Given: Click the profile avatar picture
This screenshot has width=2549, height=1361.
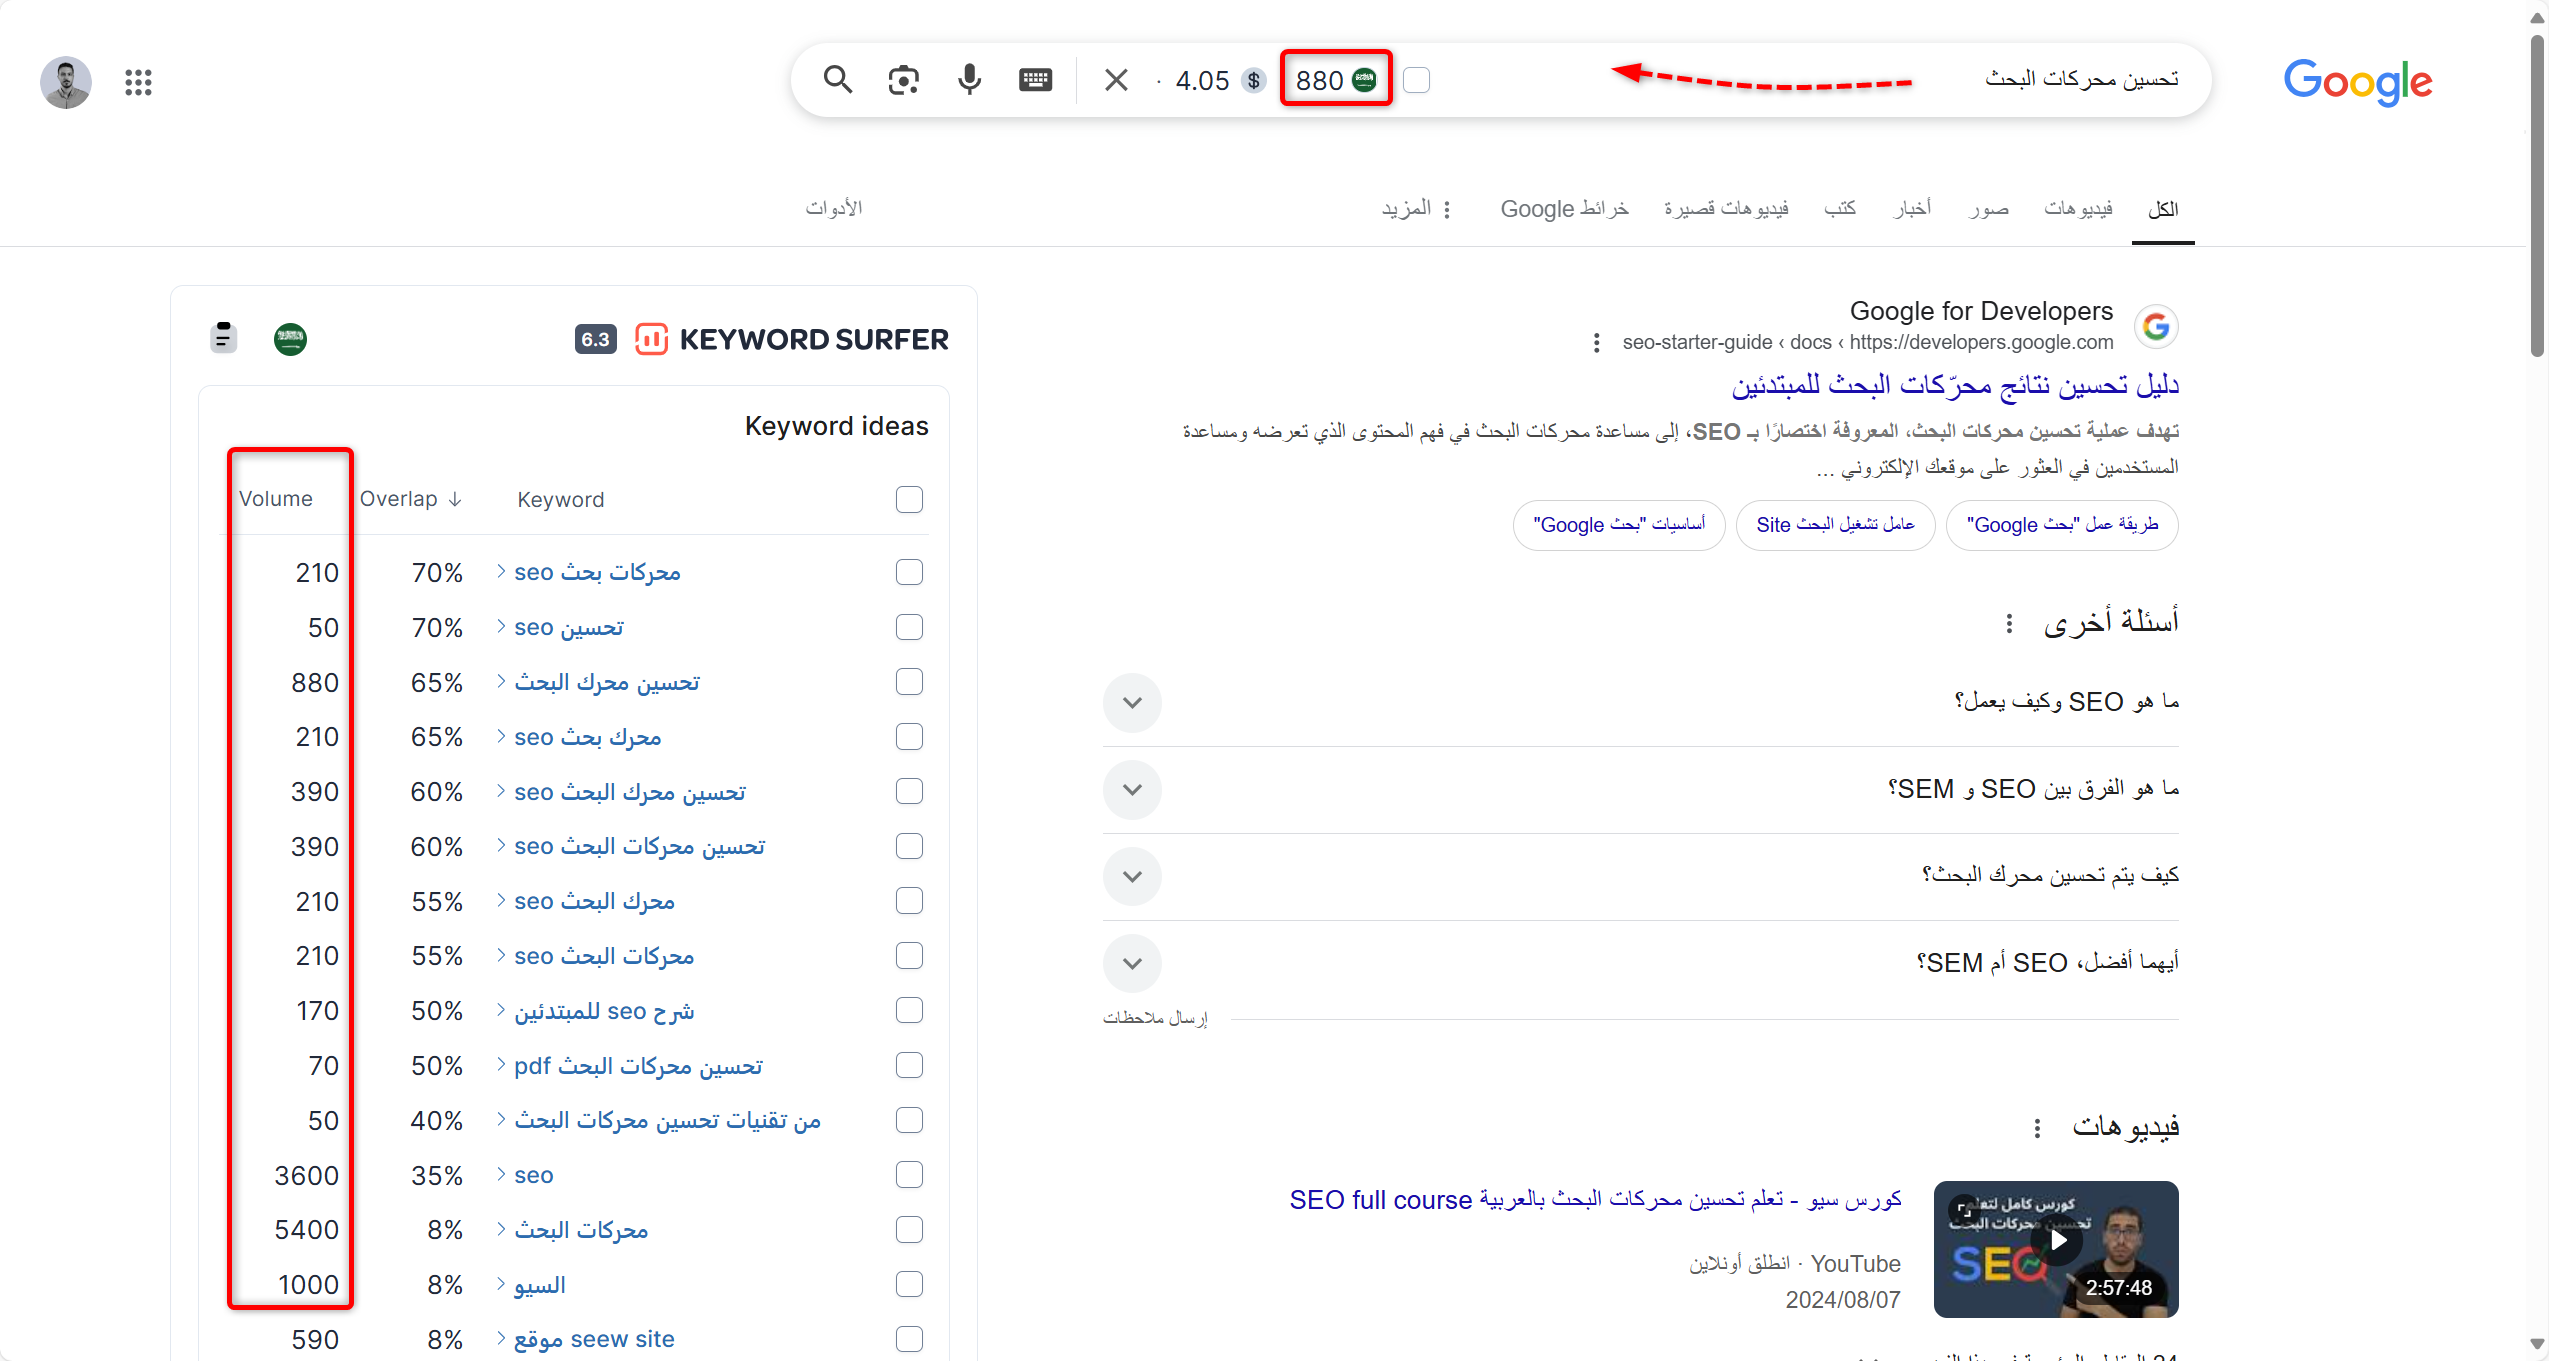Looking at the screenshot, I should (x=65, y=82).
